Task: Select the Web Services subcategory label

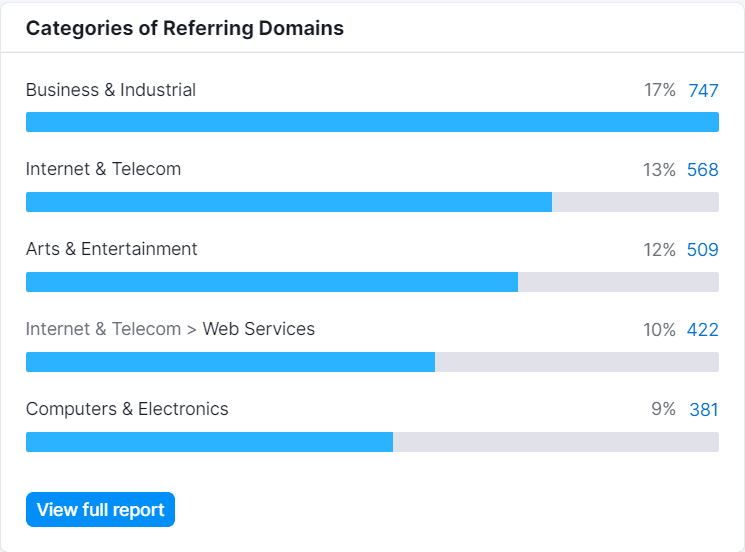Action: tap(258, 329)
